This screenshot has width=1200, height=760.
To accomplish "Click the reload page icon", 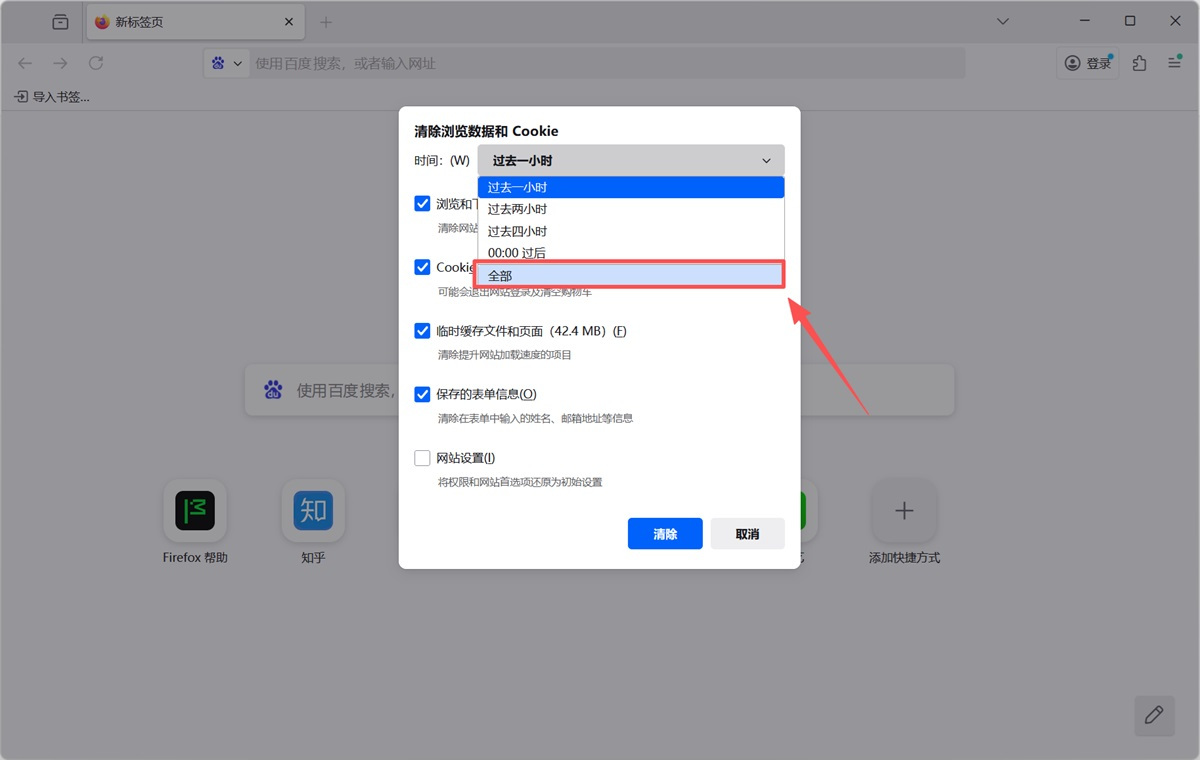I will pyautogui.click(x=96, y=63).
